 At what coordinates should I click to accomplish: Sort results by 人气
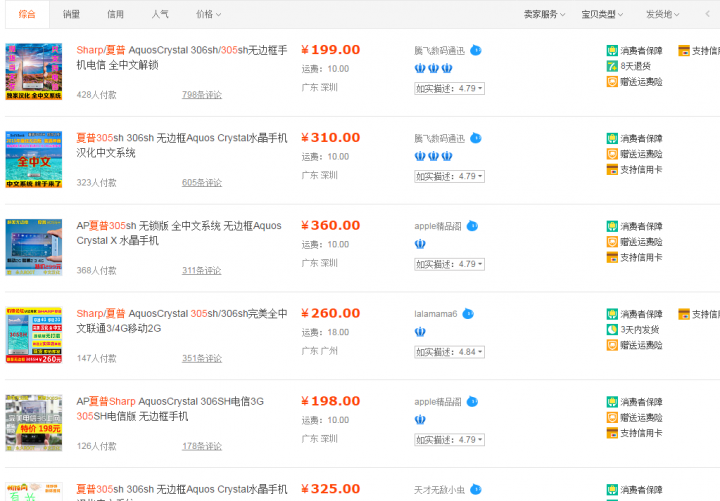click(160, 14)
